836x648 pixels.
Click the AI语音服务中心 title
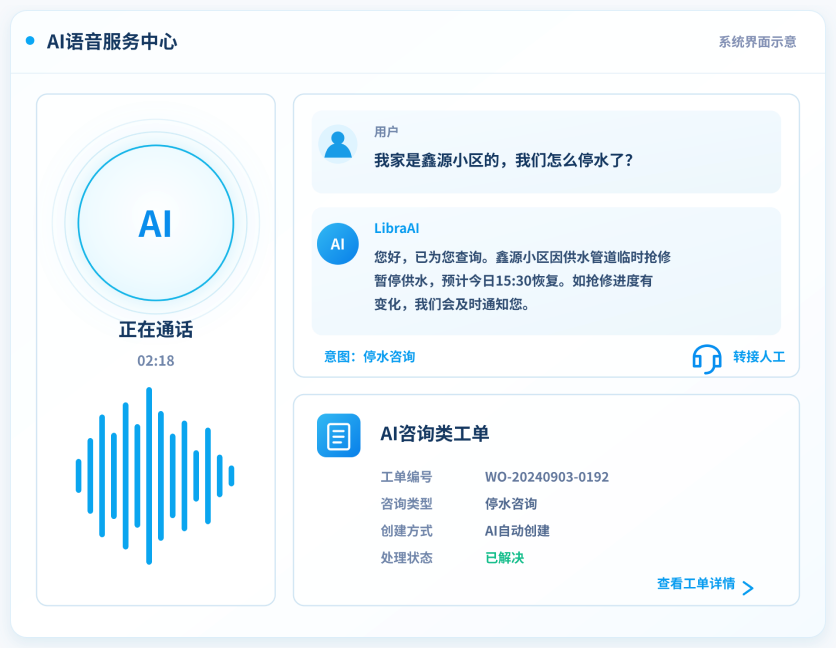112,42
